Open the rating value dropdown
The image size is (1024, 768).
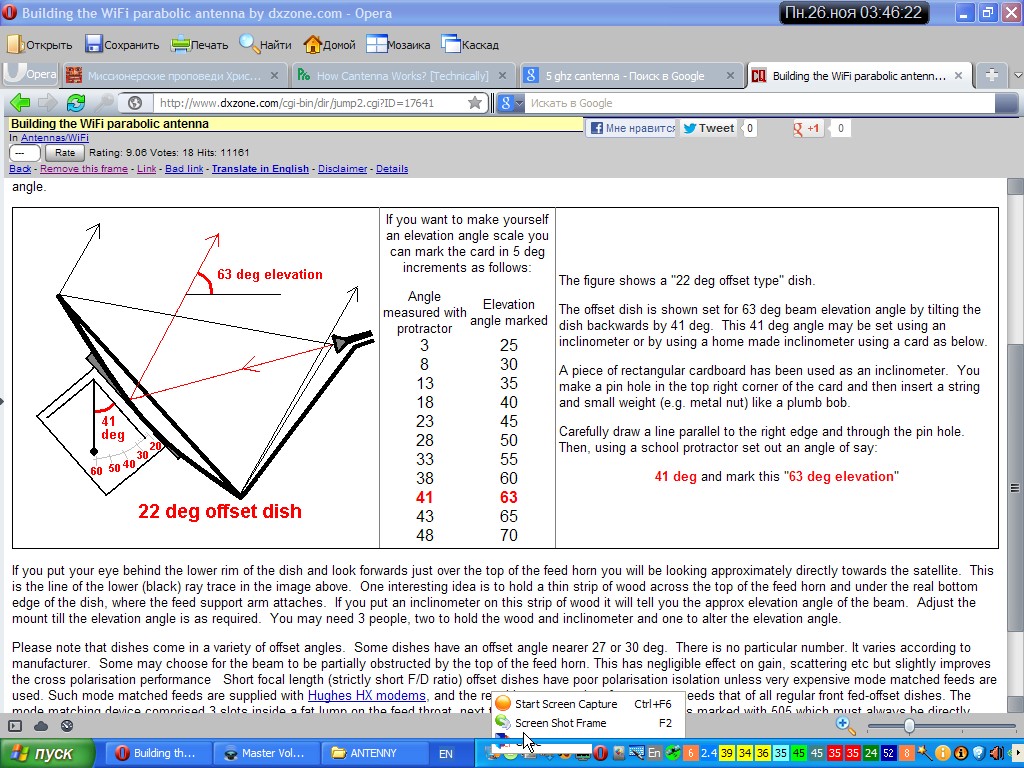(25, 153)
